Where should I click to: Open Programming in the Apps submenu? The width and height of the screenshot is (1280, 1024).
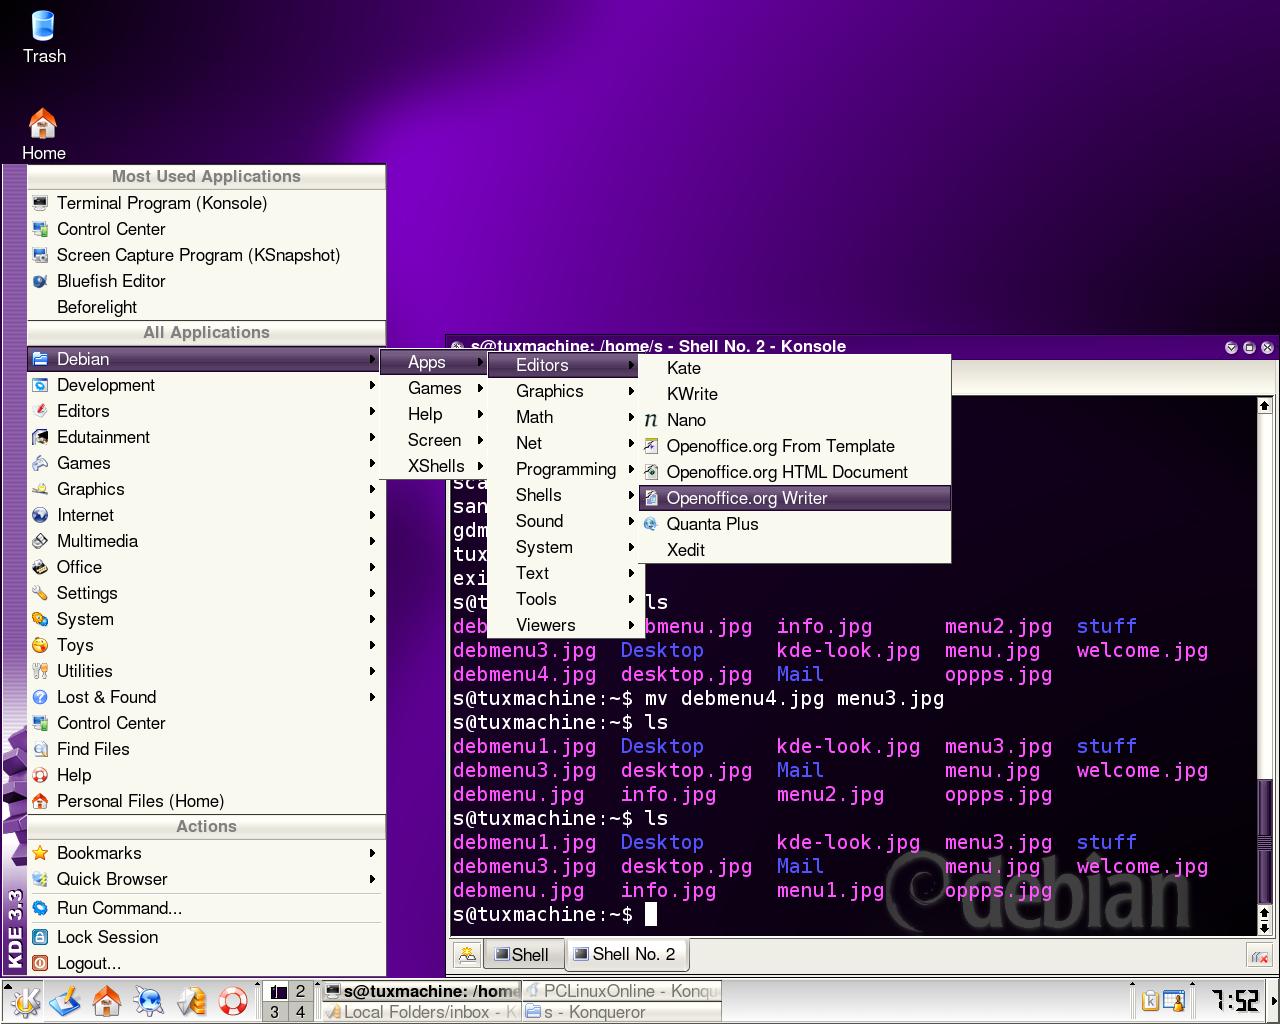pos(565,469)
